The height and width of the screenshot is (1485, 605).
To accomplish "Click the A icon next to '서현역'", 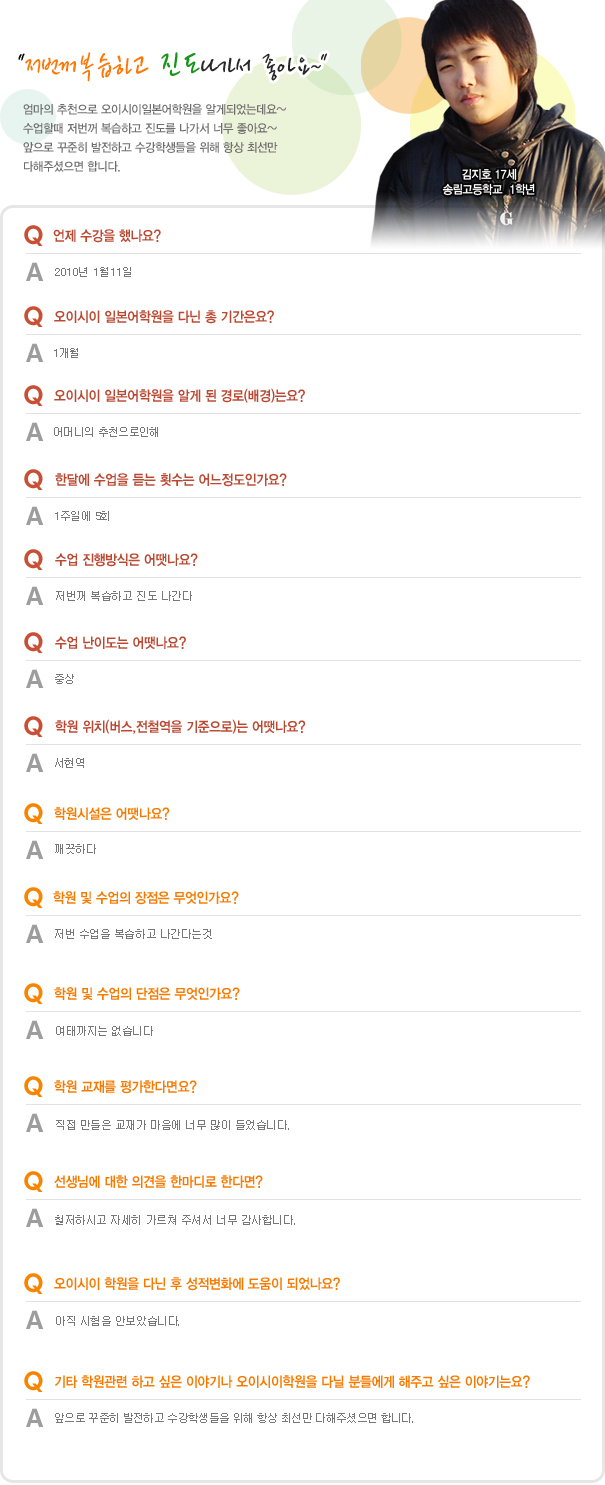I will [34, 763].
